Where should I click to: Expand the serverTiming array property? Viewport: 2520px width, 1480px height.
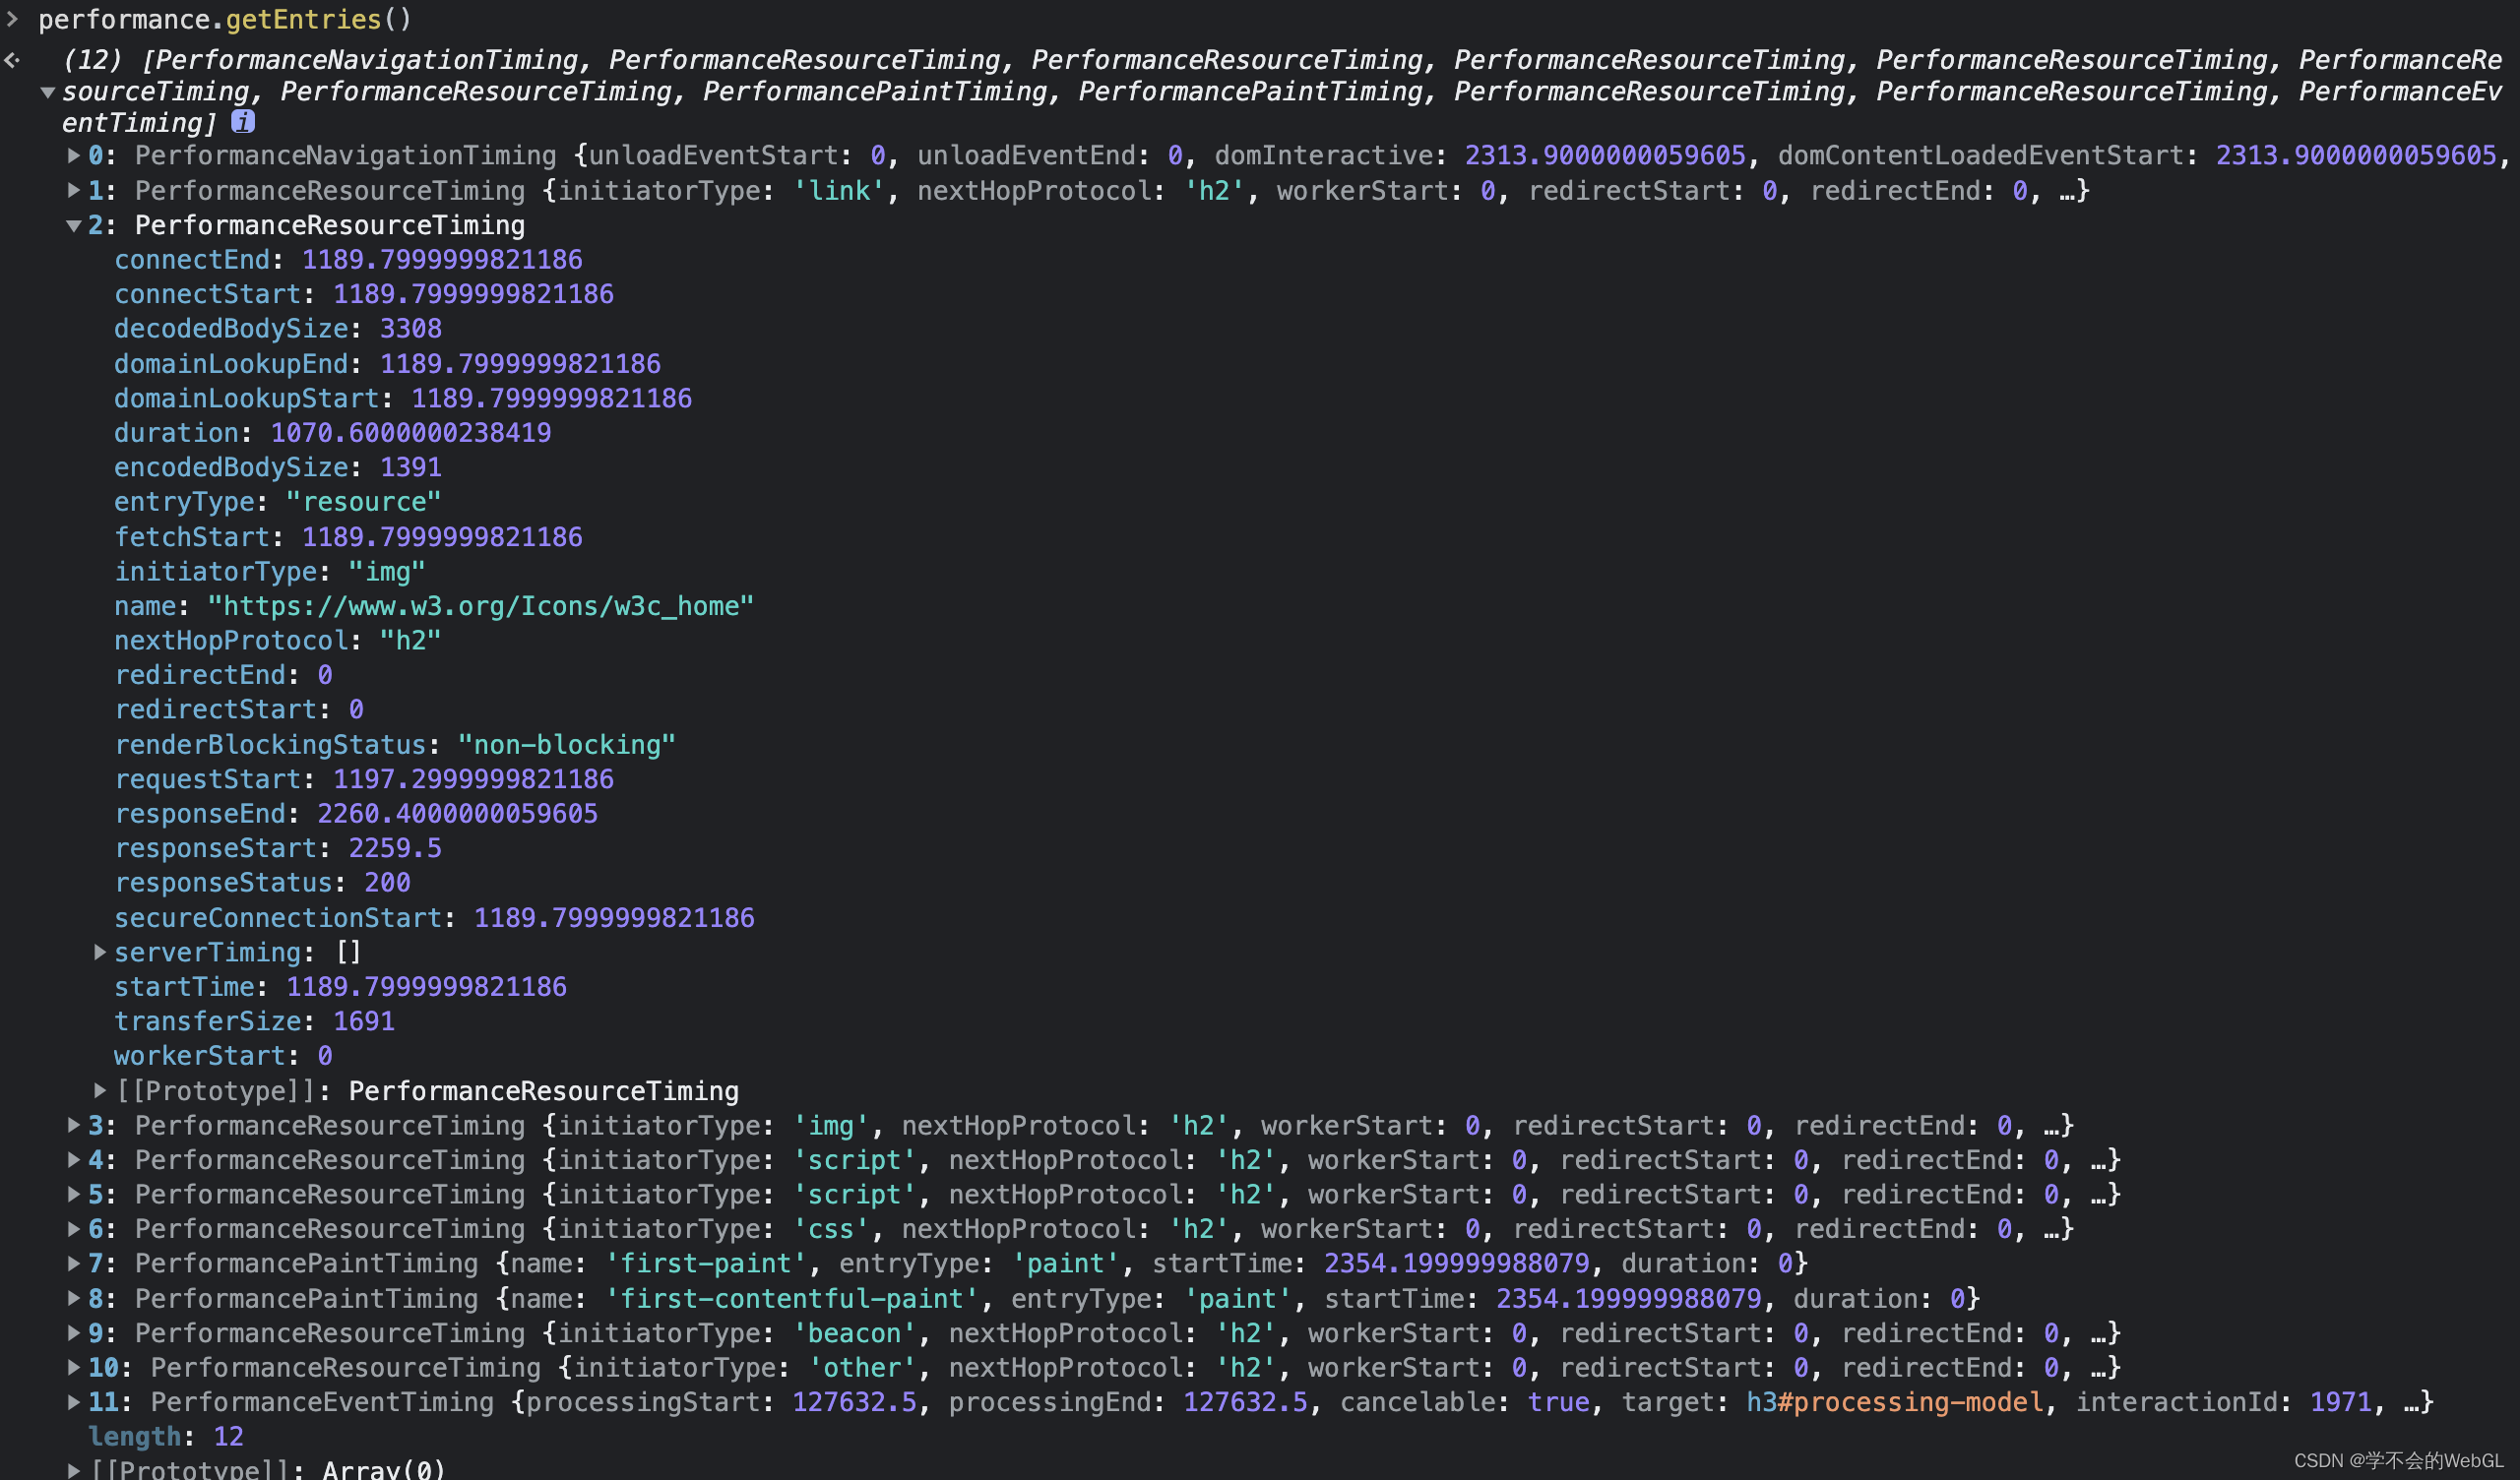click(x=100, y=952)
